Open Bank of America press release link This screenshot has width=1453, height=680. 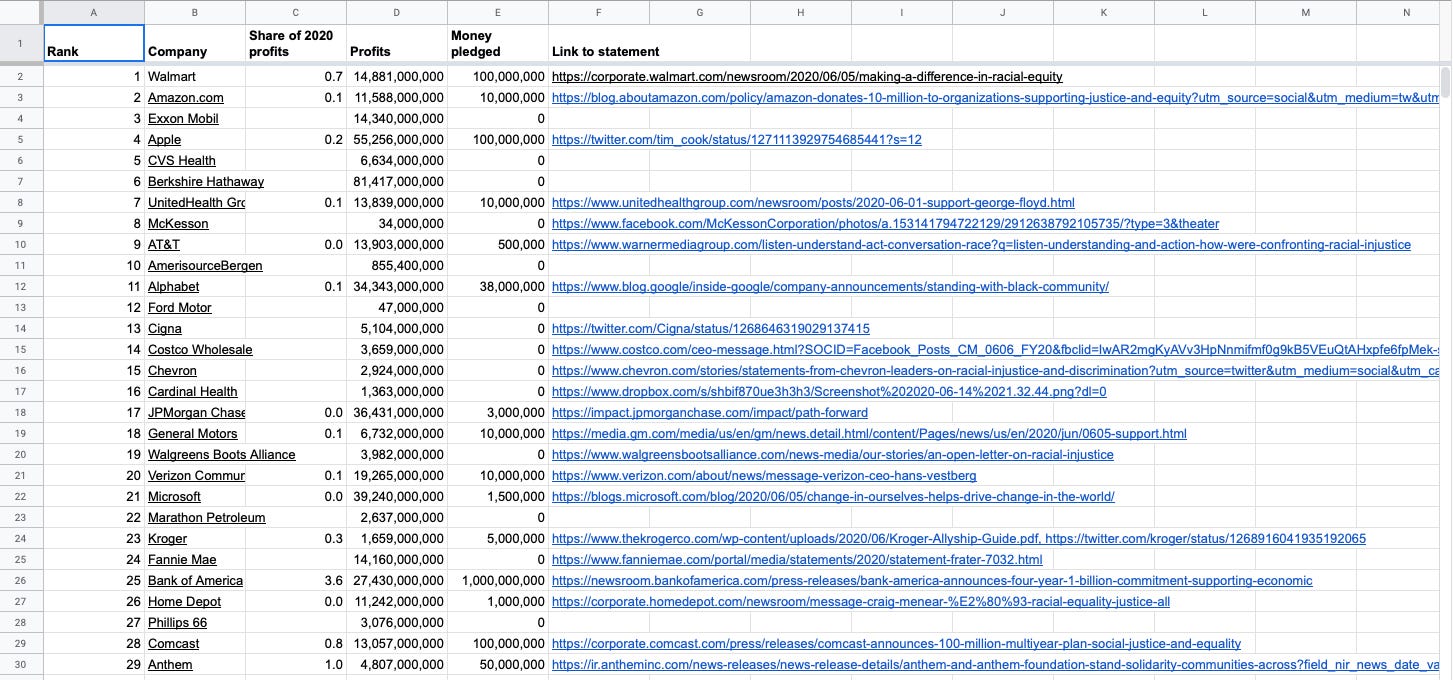tap(932, 581)
